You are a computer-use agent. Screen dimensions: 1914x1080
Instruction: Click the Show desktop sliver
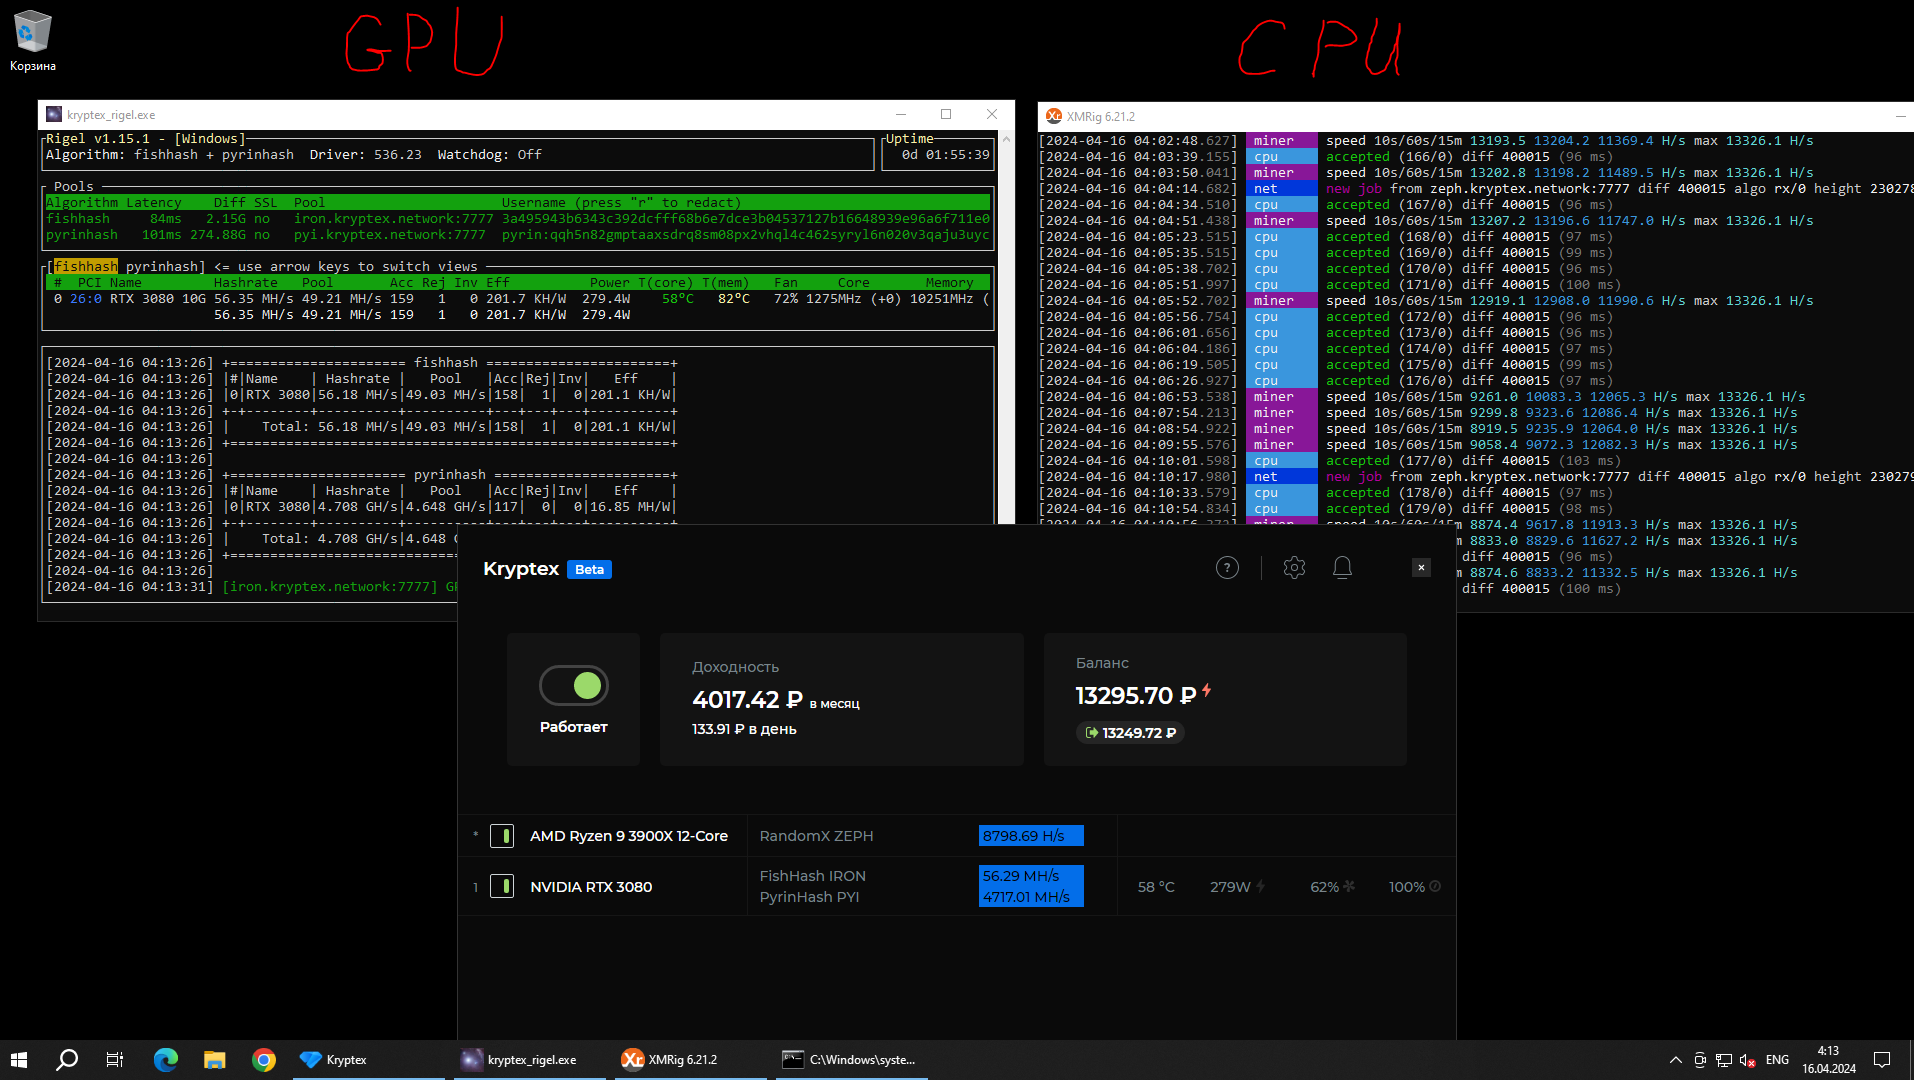(1910, 1060)
